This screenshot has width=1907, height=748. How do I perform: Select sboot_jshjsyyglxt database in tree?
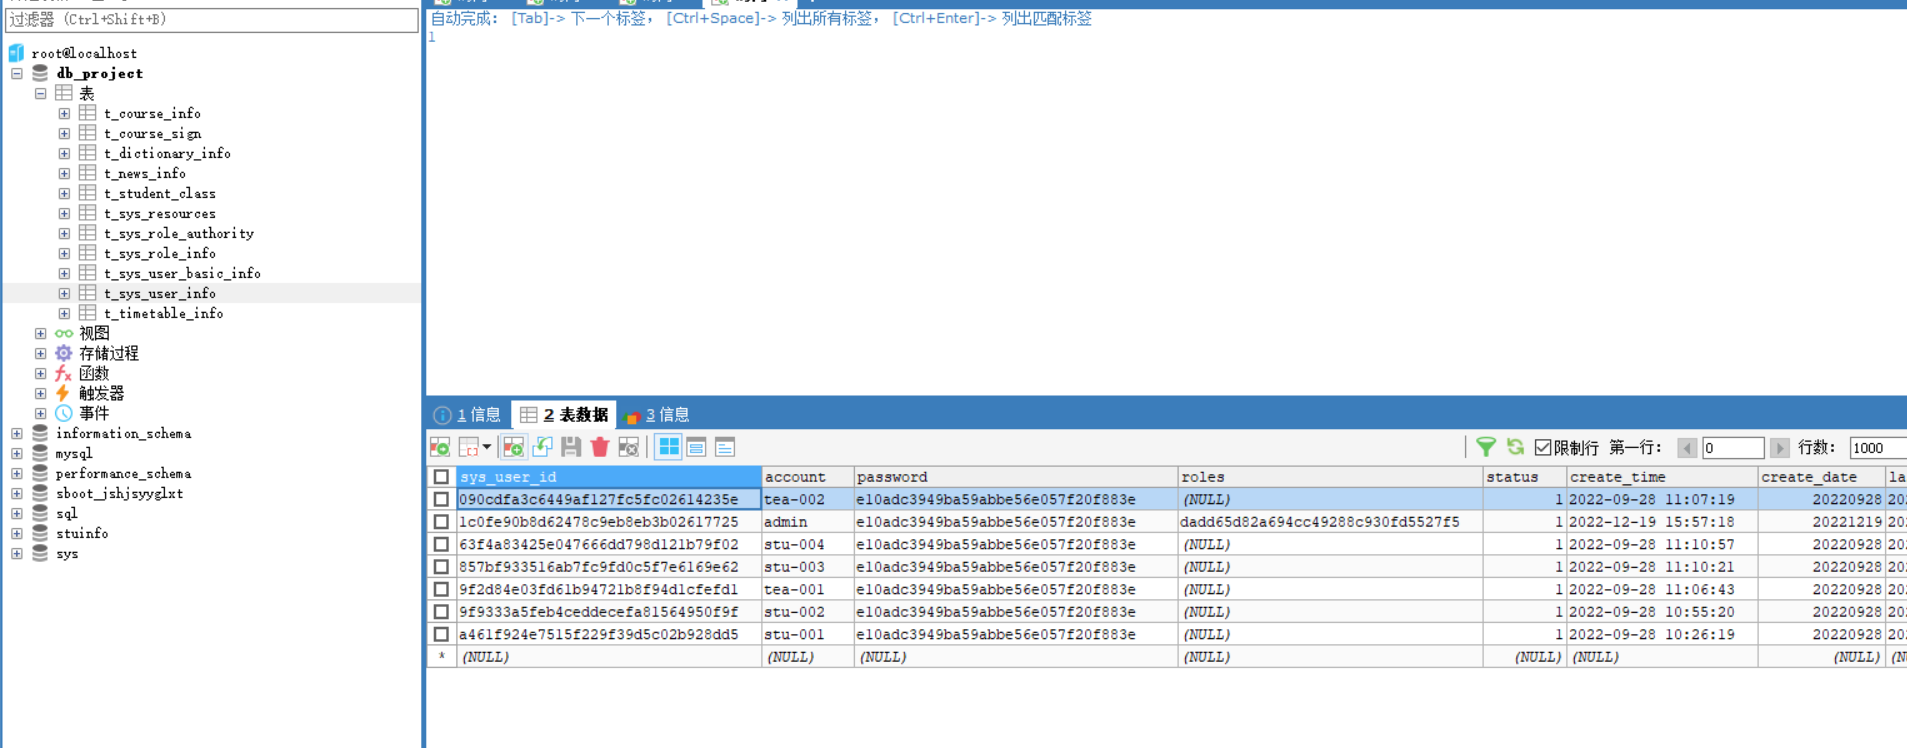[119, 493]
